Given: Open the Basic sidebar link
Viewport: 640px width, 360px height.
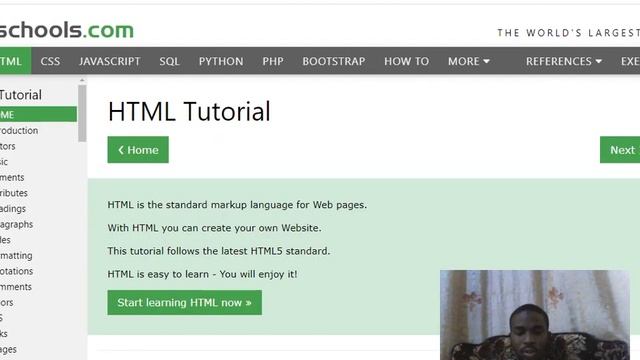Looking at the screenshot, I should pyautogui.click(x=4, y=162).
